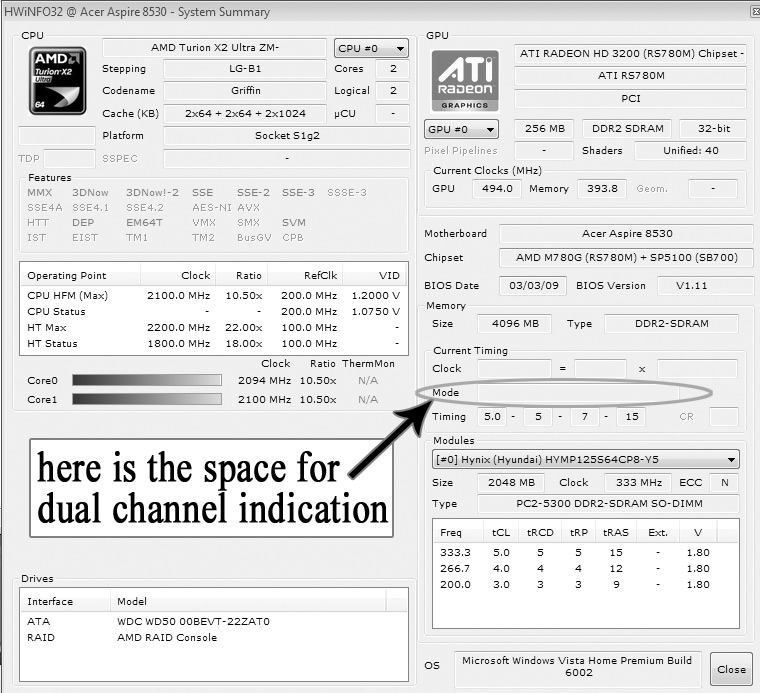Viewport: 760px width, 693px height.
Task: Click the module size 2048 MB field
Action: pyautogui.click(x=511, y=483)
